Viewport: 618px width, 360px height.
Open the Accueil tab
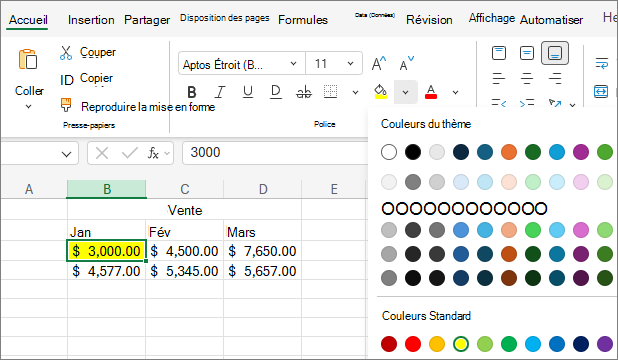(x=28, y=20)
